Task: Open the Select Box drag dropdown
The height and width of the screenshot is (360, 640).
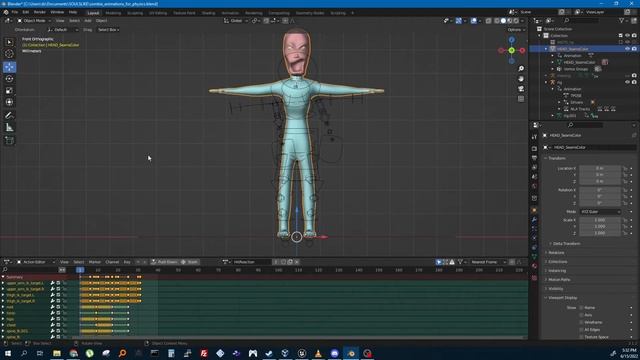Action: [108, 30]
